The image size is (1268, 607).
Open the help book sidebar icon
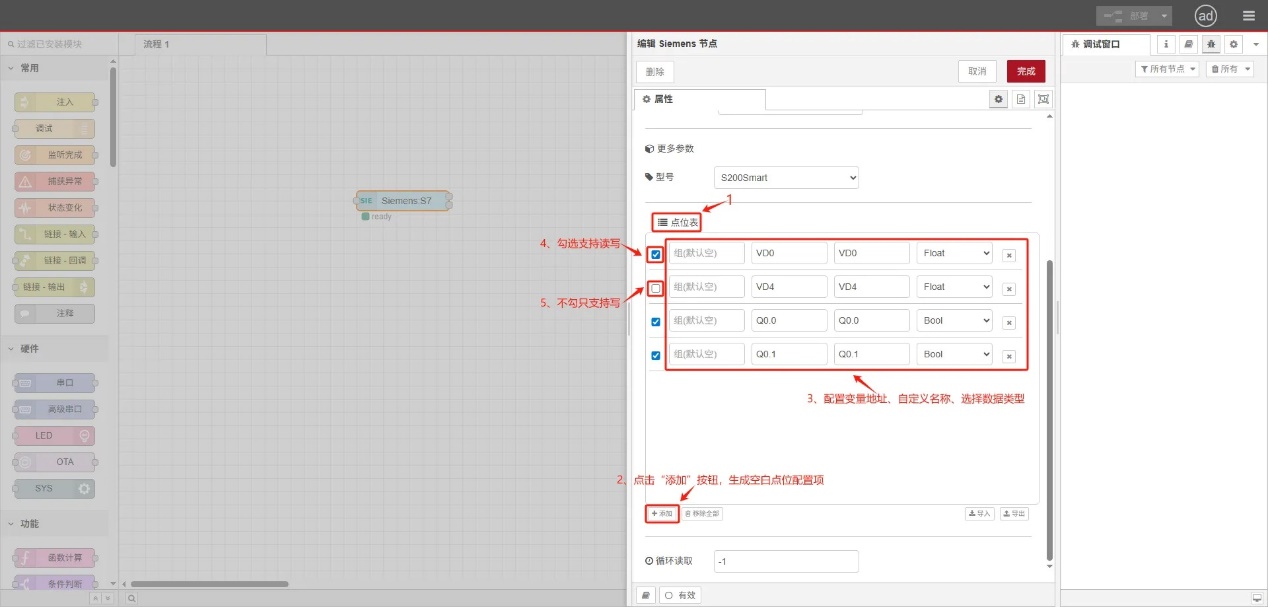point(1188,44)
